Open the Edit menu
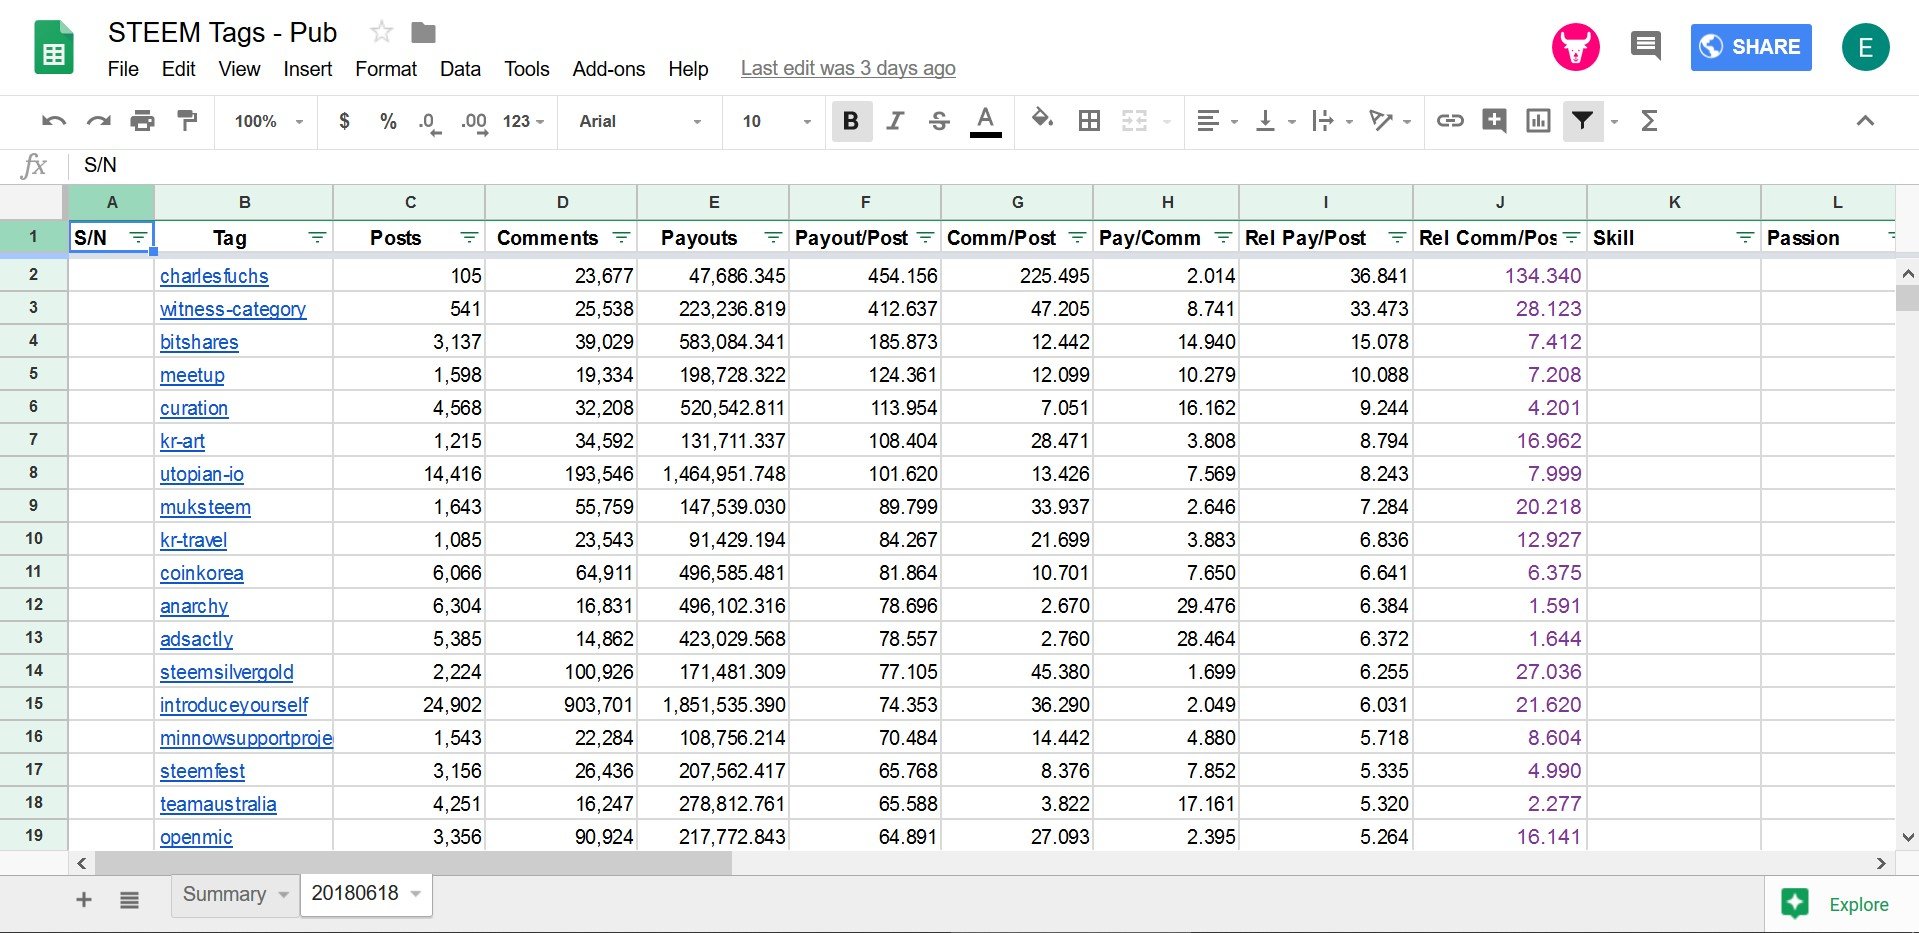The height and width of the screenshot is (933, 1919). tap(179, 69)
